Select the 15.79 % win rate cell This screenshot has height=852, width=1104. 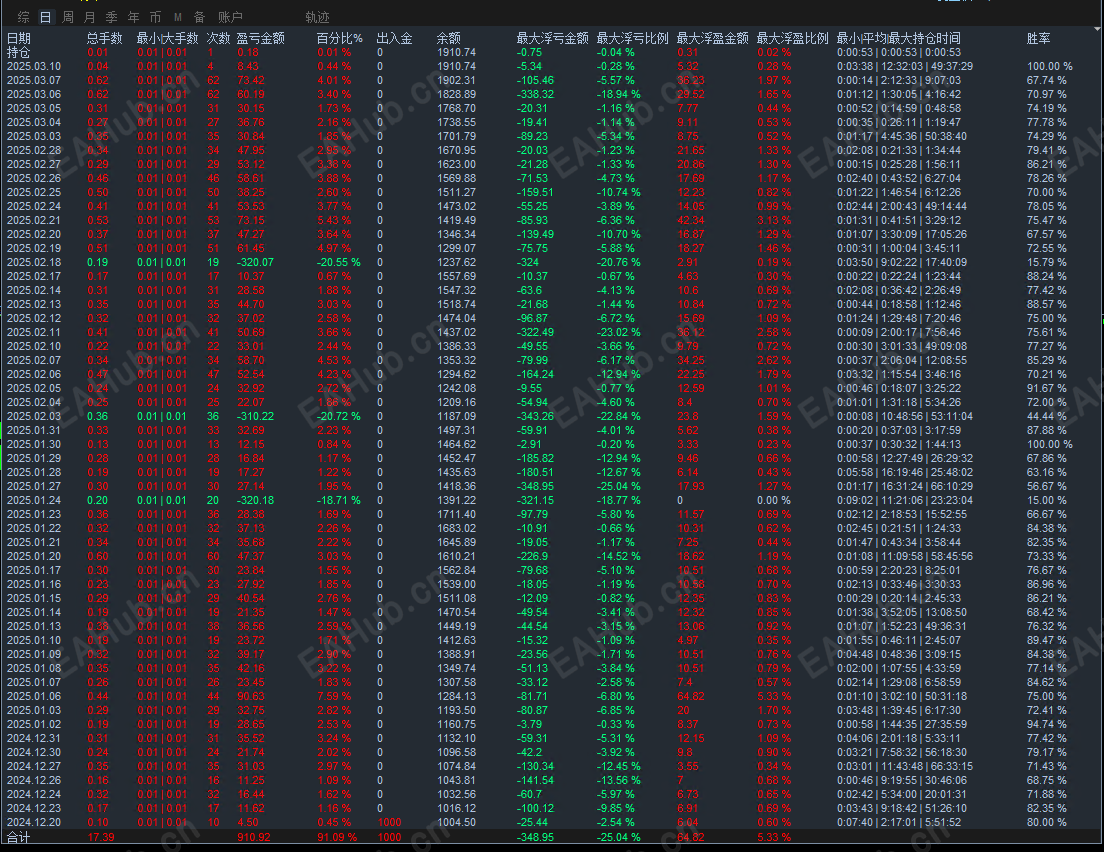pyautogui.click(x=1046, y=262)
